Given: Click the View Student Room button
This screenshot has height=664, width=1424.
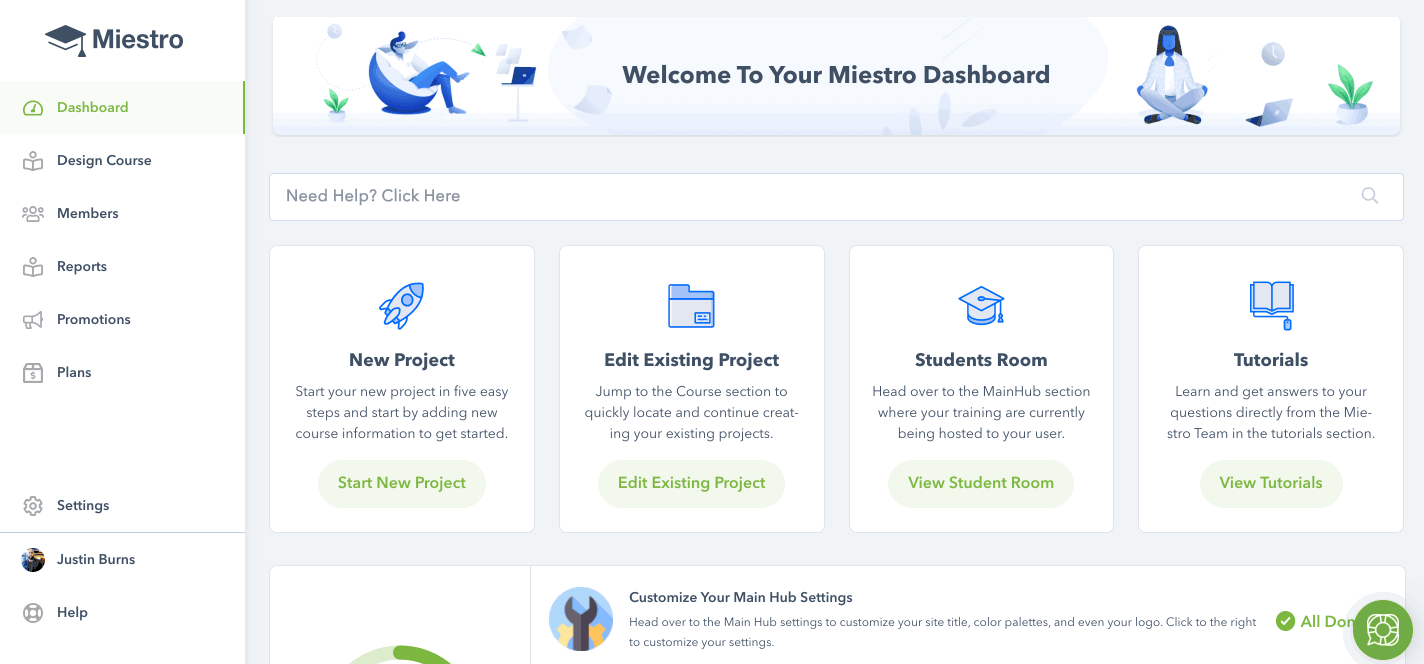Looking at the screenshot, I should (981, 483).
